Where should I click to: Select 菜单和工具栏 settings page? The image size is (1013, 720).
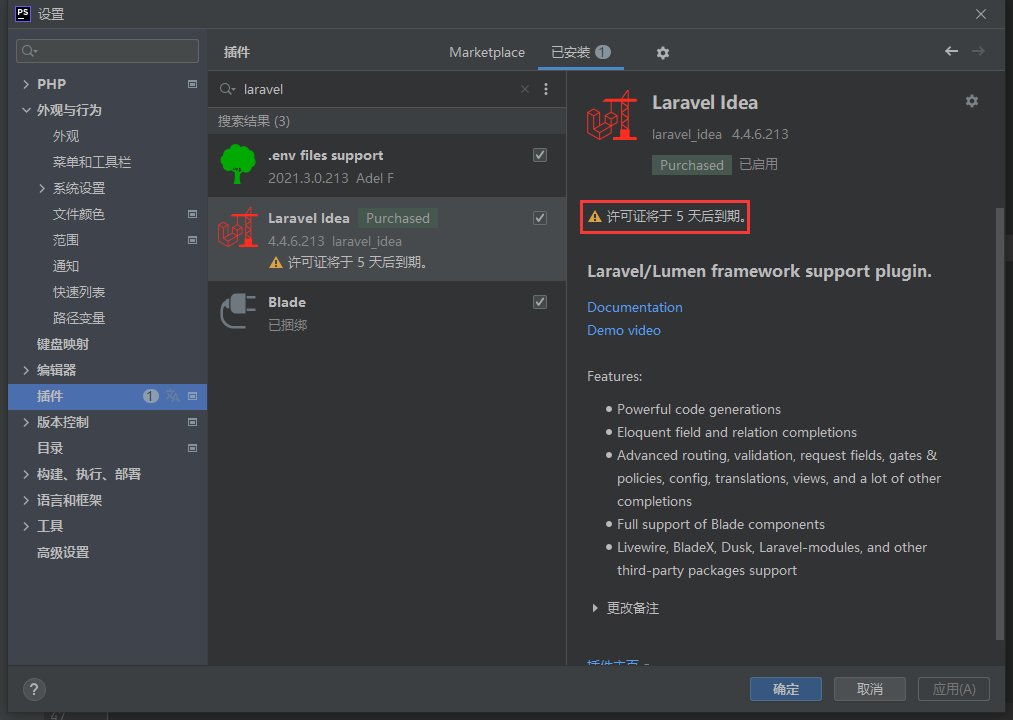click(x=92, y=162)
